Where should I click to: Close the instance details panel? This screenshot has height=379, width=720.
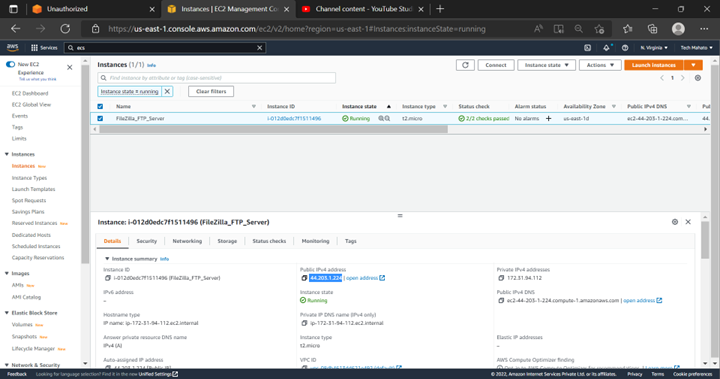(x=688, y=222)
